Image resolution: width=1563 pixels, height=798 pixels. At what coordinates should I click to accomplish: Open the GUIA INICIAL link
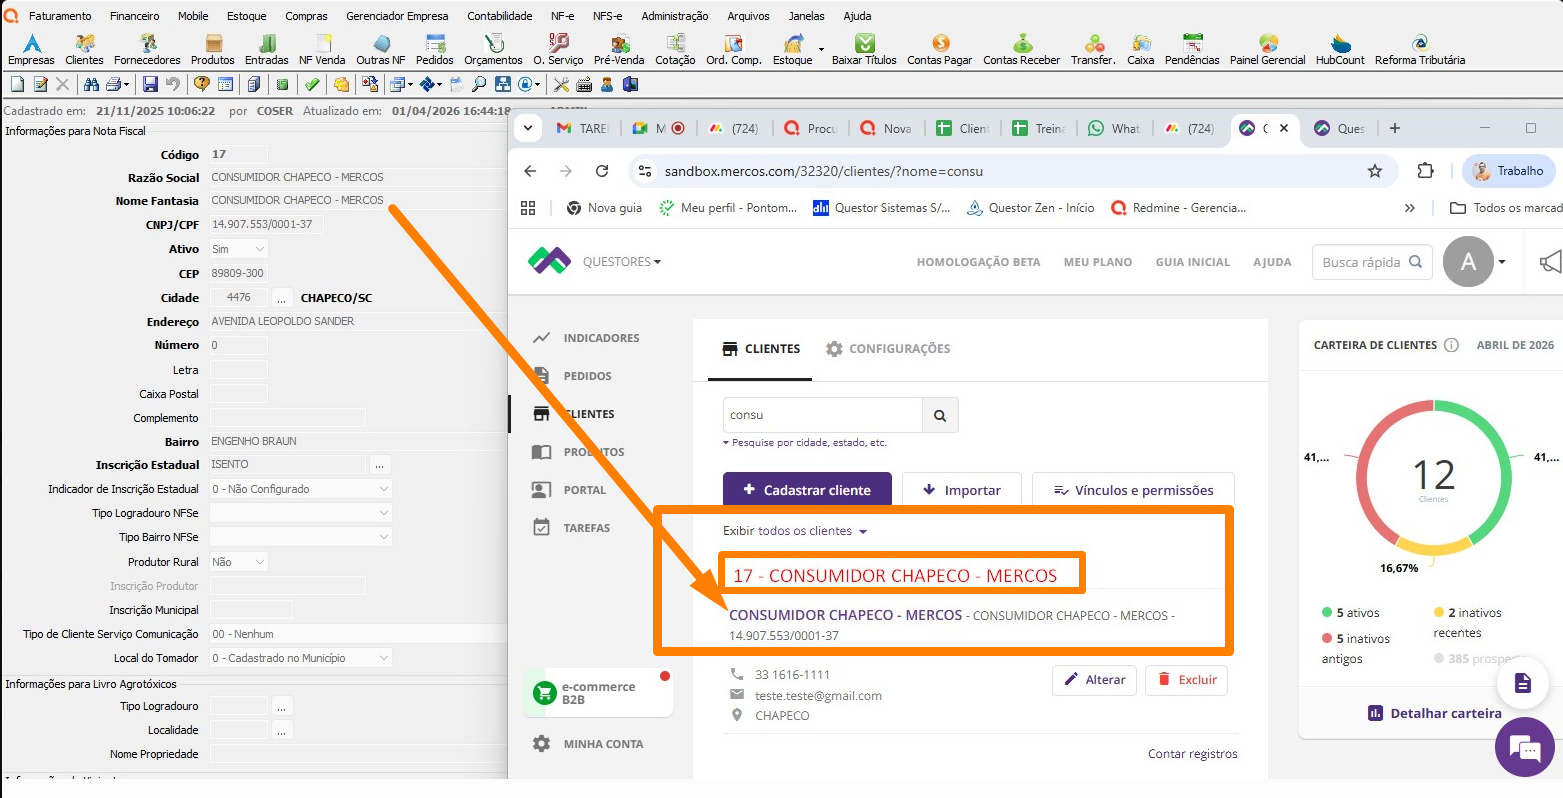pyautogui.click(x=1193, y=262)
